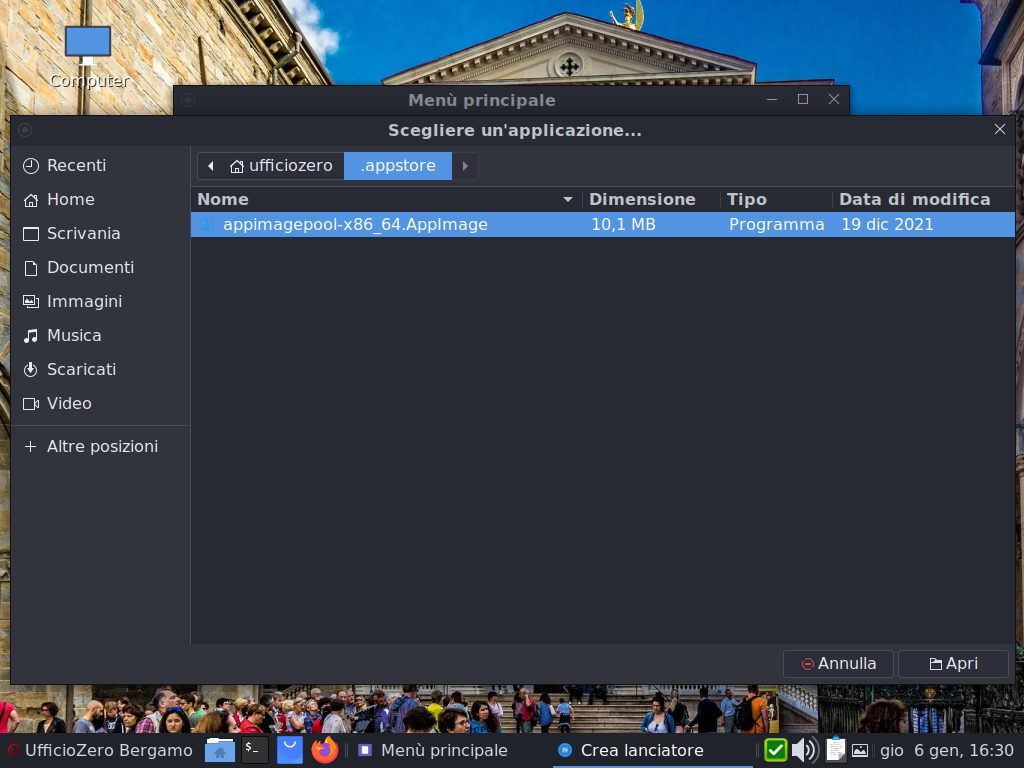The width and height of the screenshot is (1024, 768).
Task: Click the right path-bar scroll arrow
Action: pyautogui.click(x=465, y=166)
